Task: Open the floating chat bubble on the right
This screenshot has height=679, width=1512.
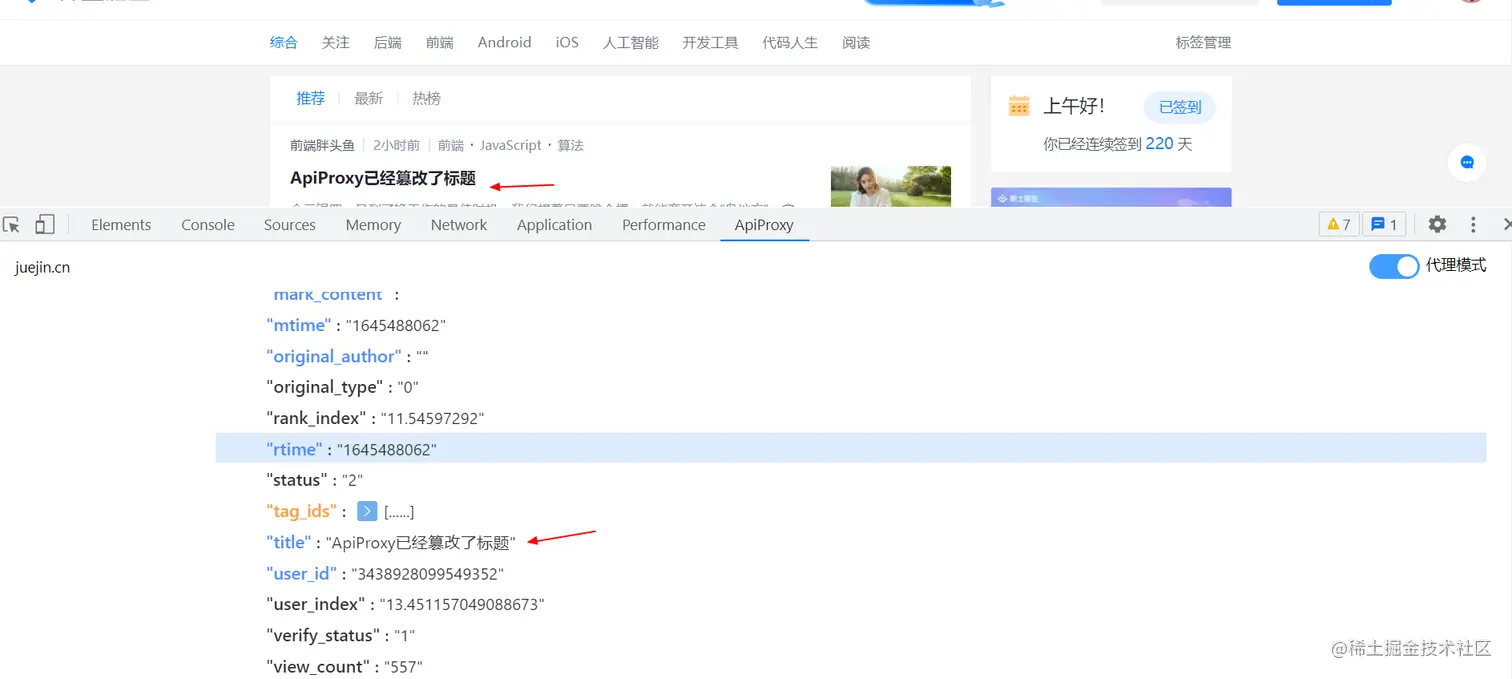Action: click(1466, 162)
